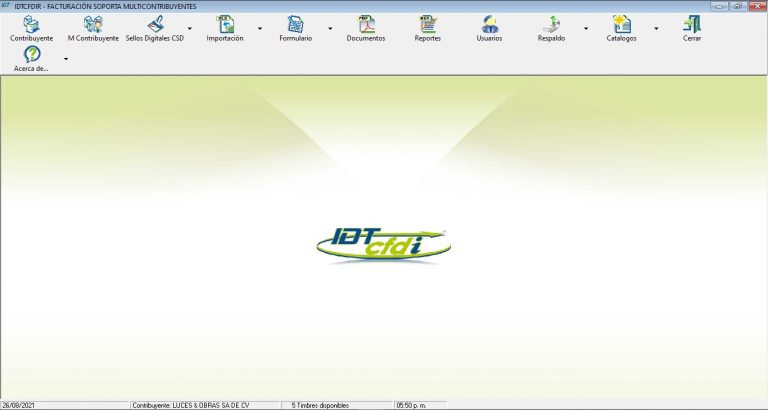Click the Respaldo backup icon
The height and width of the screenshot is (410, 768).
coord(552,24)
